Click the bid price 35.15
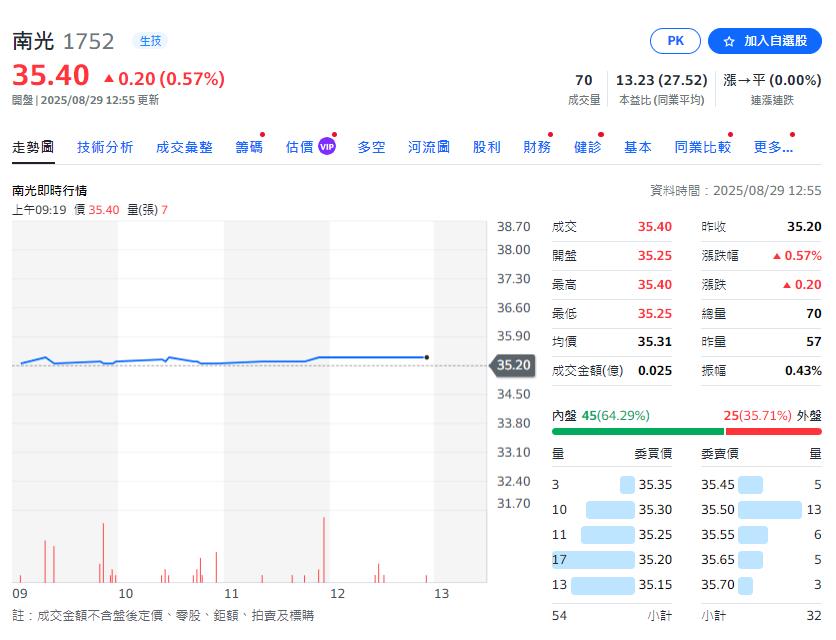Viewport: 836px width, 640px height. tap(655, 585)
